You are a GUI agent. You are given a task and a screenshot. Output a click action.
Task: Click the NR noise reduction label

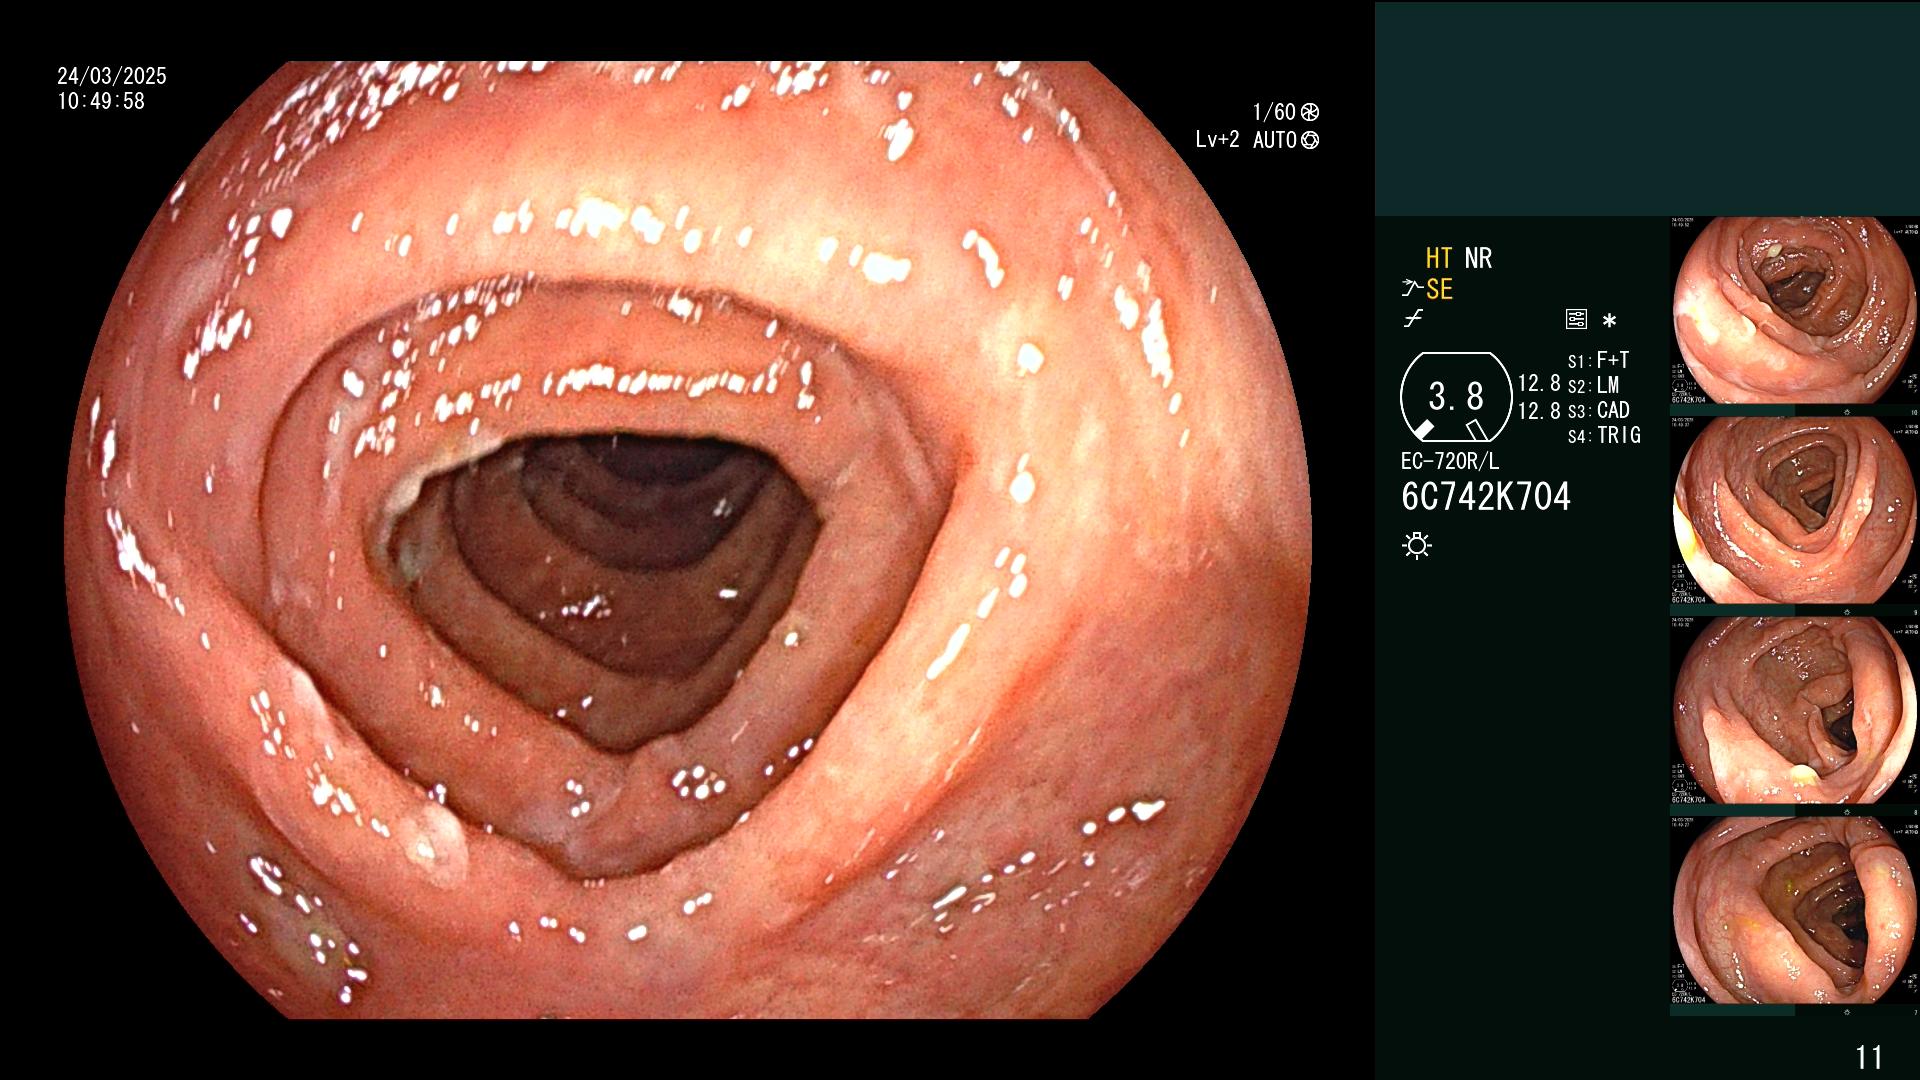[1478, 258]
